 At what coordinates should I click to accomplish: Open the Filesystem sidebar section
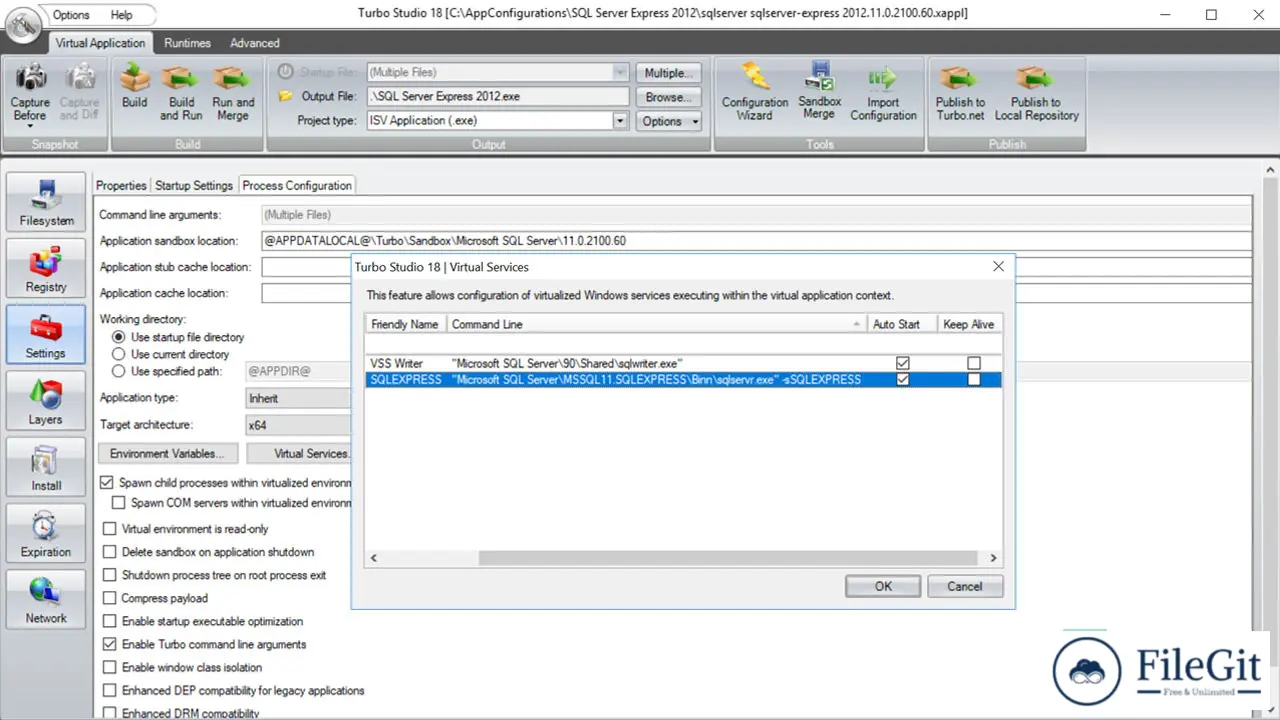tap(46, 200)
